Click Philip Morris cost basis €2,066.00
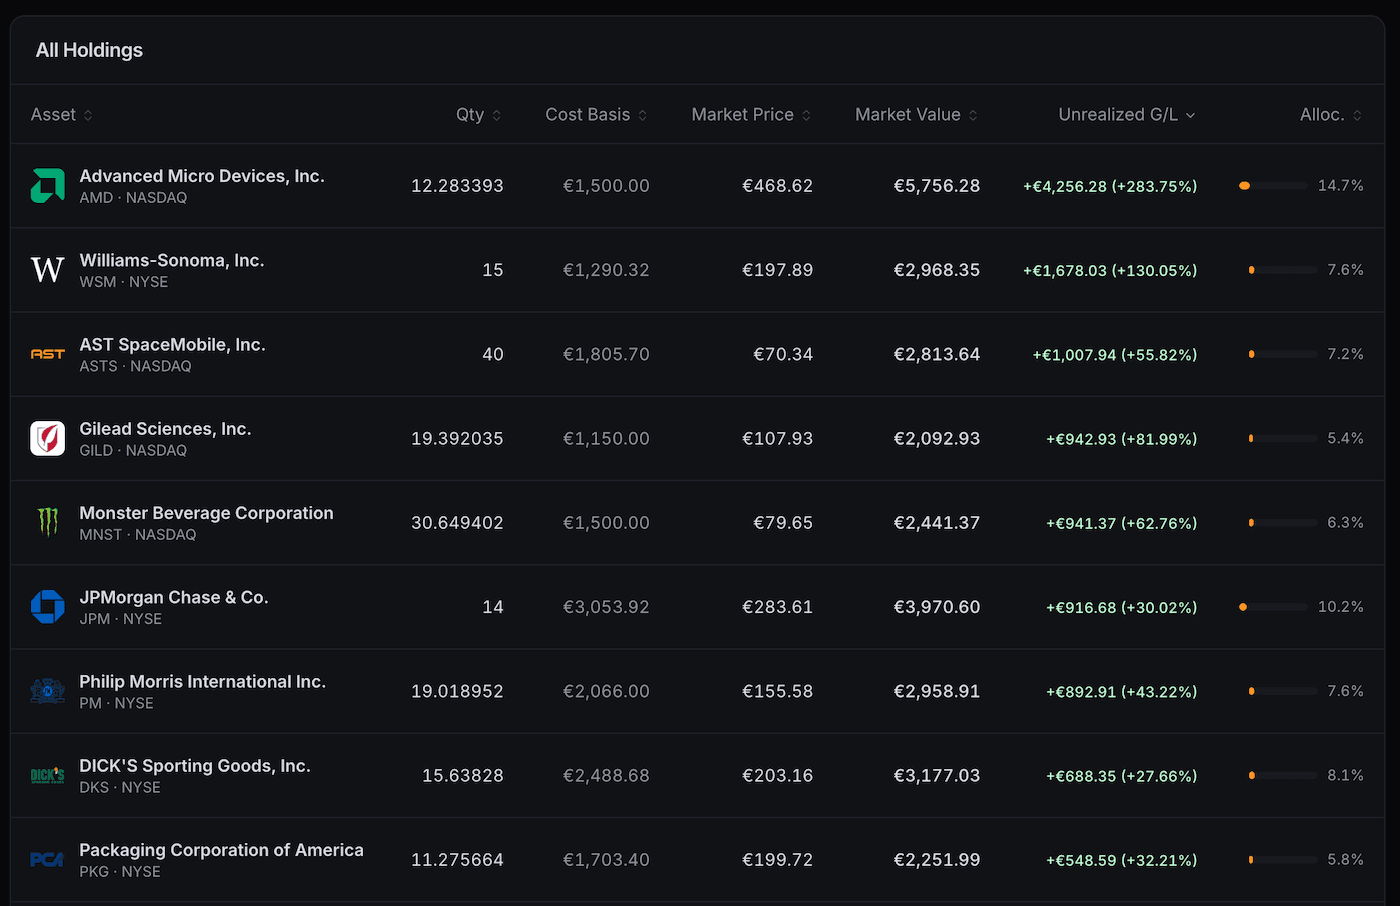This screenshot has height=906, width=1400. point(606,691)
